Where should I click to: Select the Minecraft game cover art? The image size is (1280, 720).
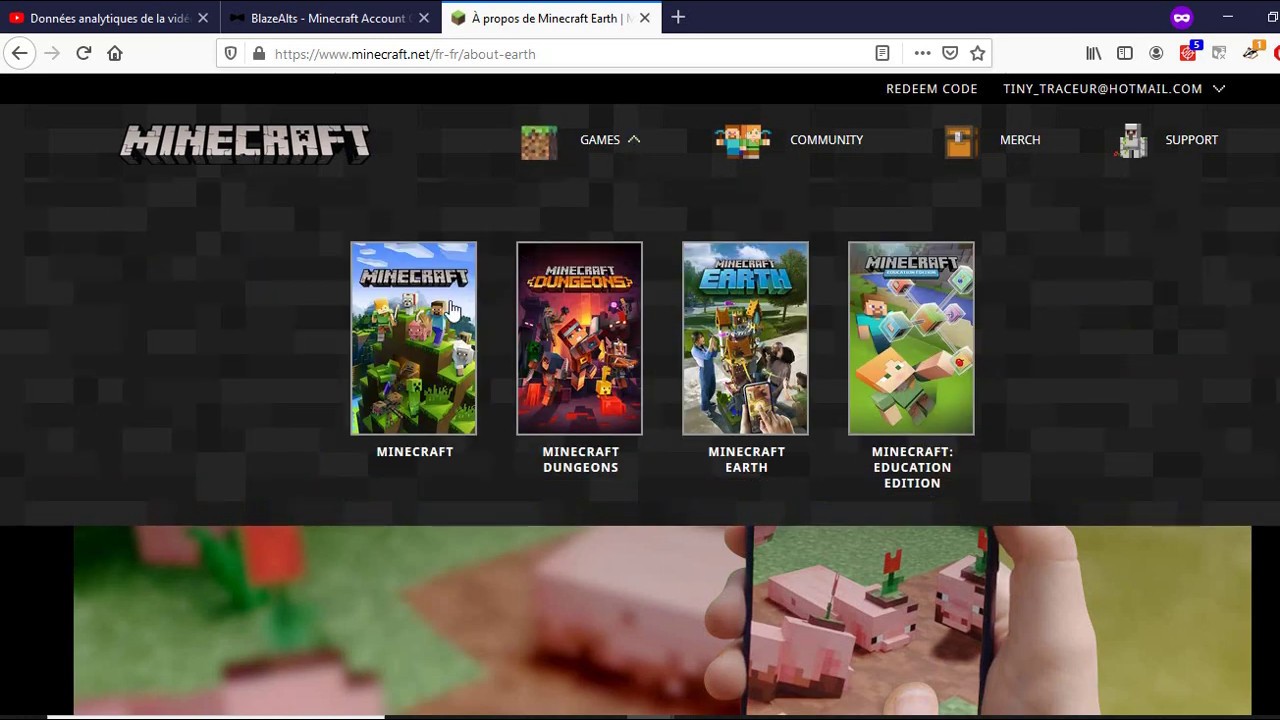tap(414, 338)
